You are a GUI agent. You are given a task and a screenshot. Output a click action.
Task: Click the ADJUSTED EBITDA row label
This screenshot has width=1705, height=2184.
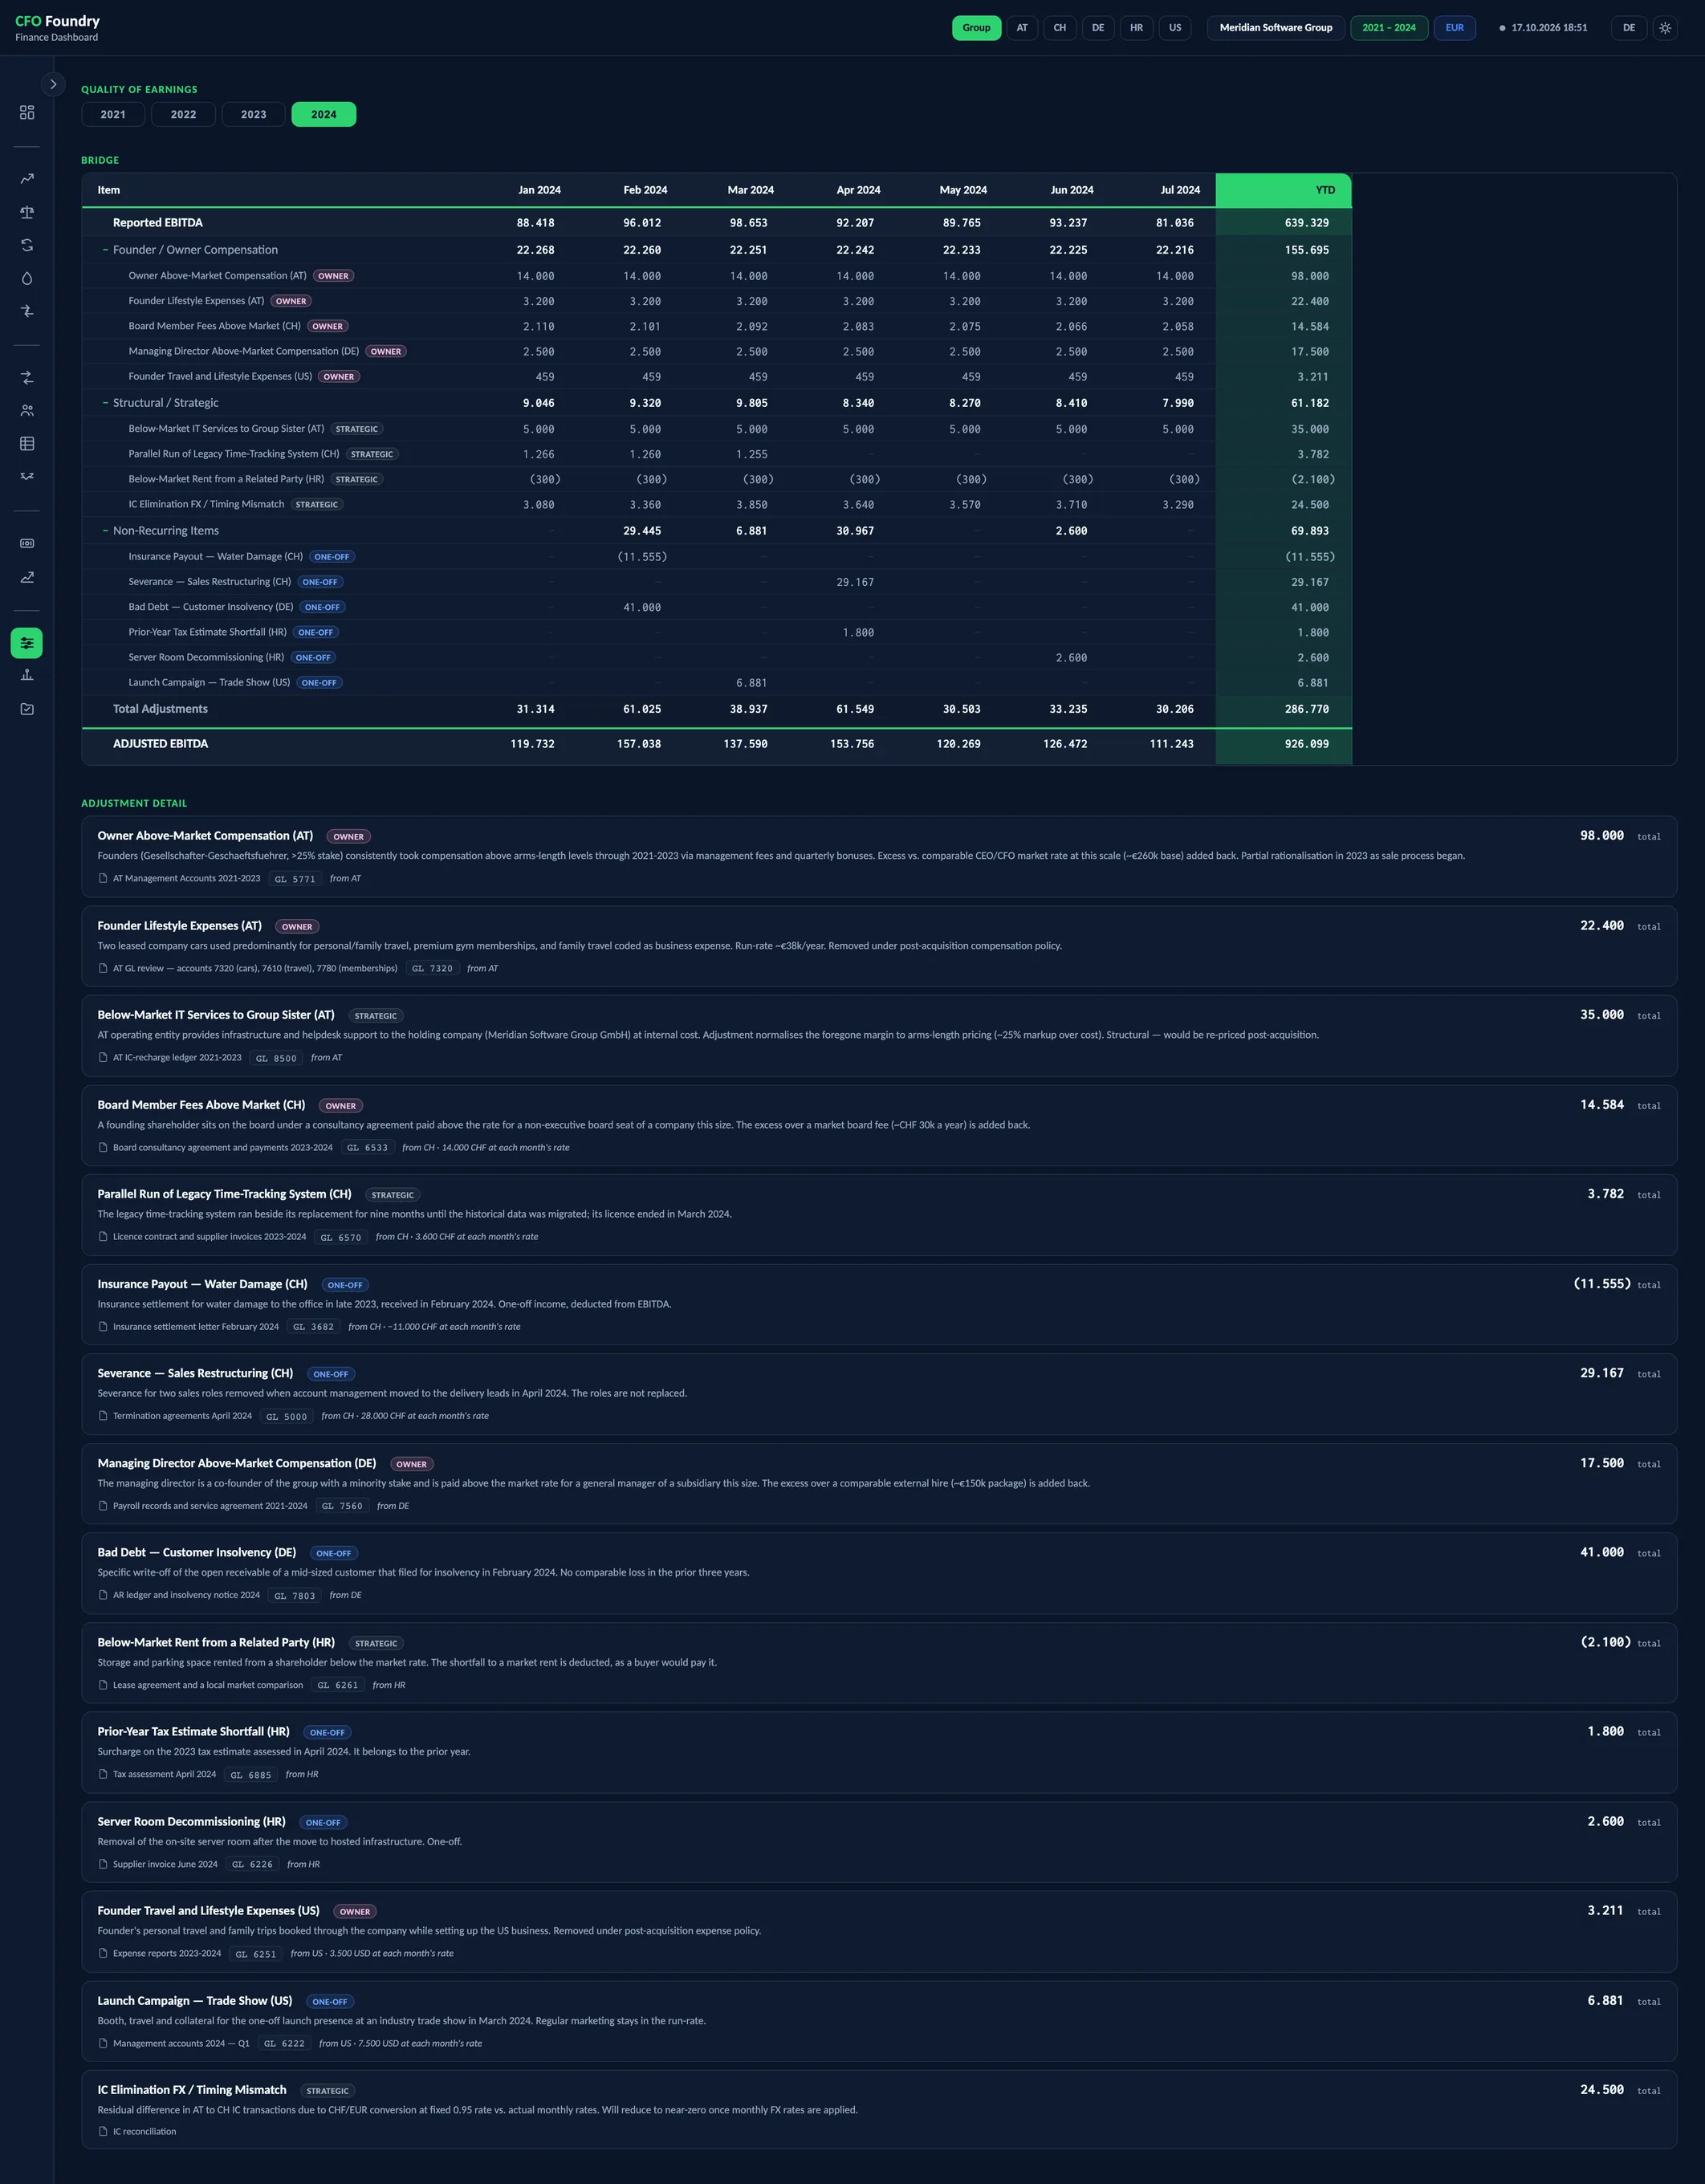[160, 744]
